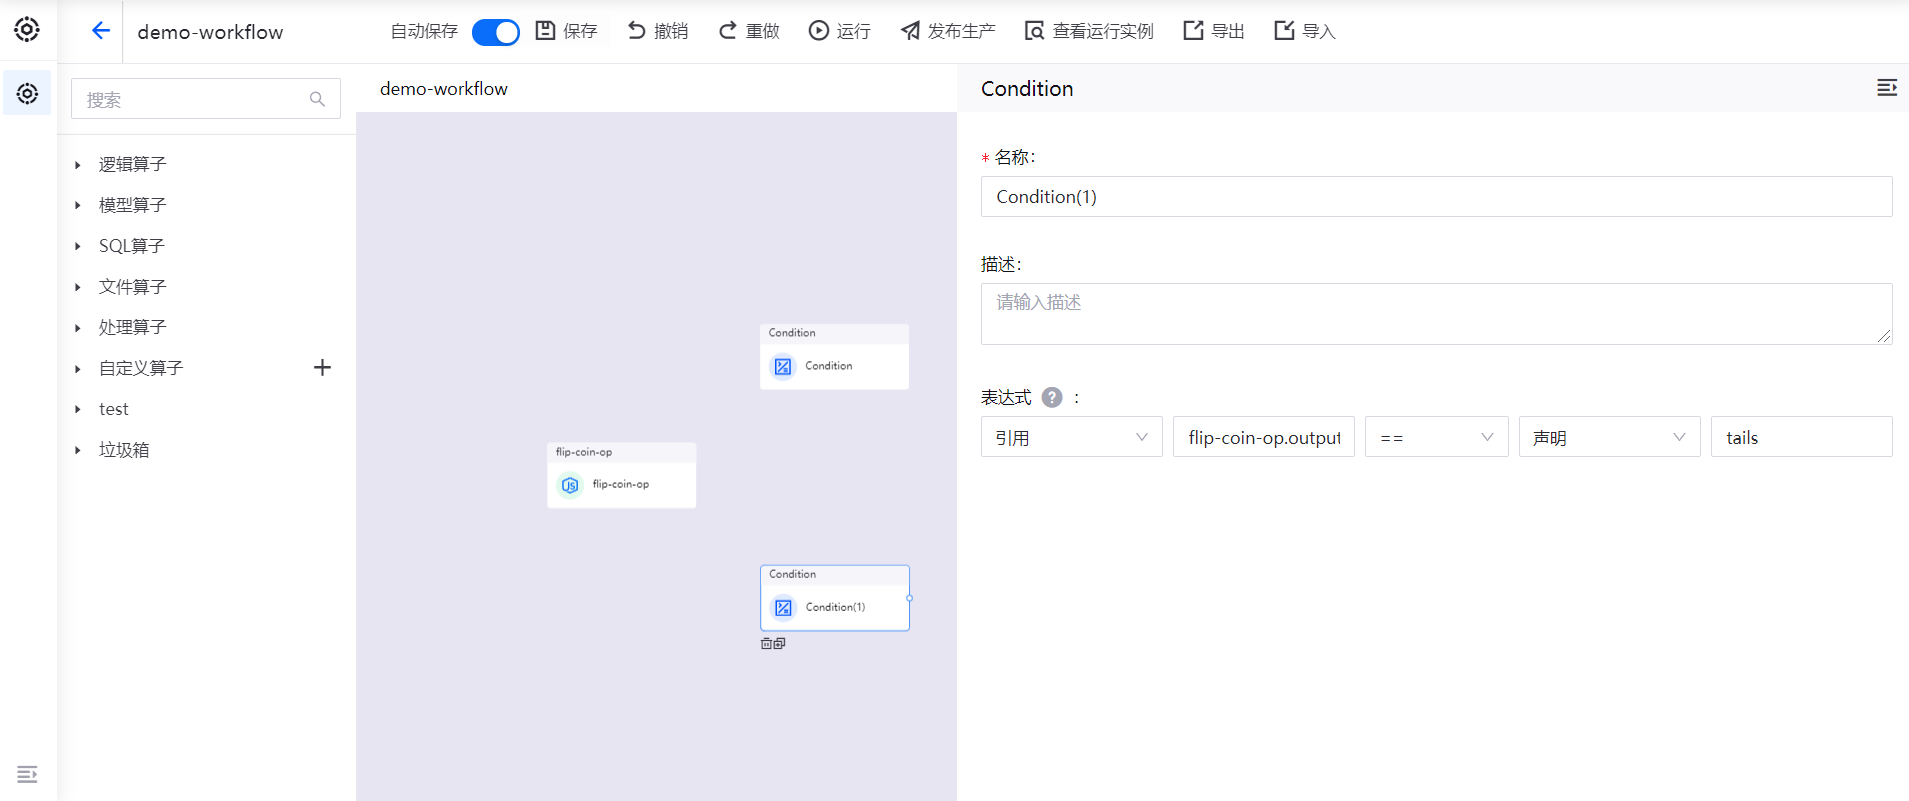
Task: Click the 发布生产 publish button
Action: pos(948,31)
